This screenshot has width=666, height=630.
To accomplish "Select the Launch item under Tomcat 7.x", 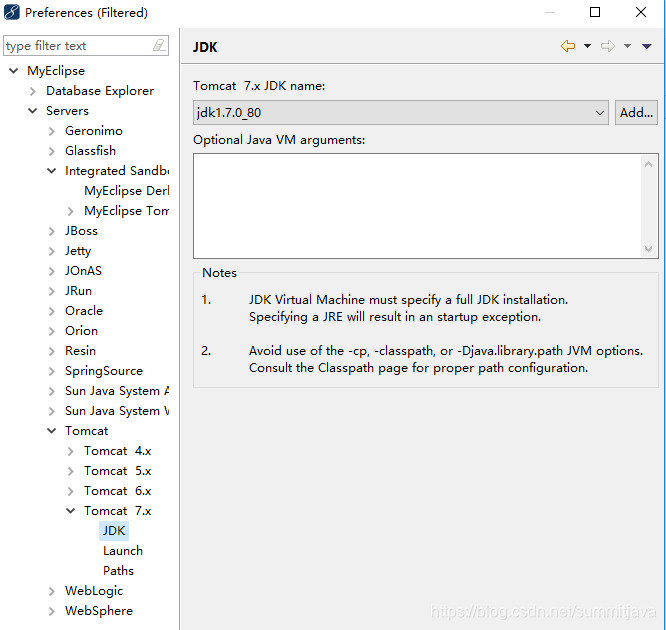I will coord(123,551).
